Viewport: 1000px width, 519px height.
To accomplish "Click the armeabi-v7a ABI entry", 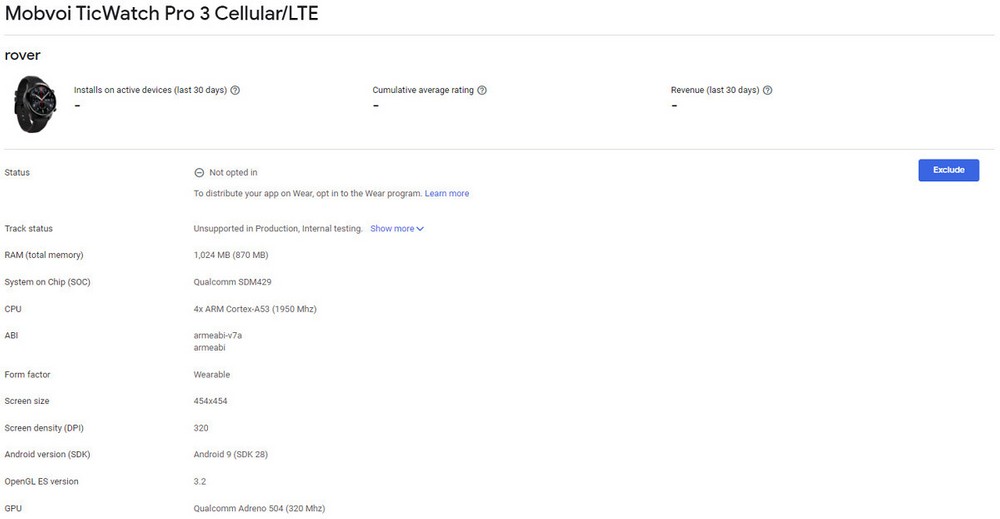I will click(x=217, y=335).
